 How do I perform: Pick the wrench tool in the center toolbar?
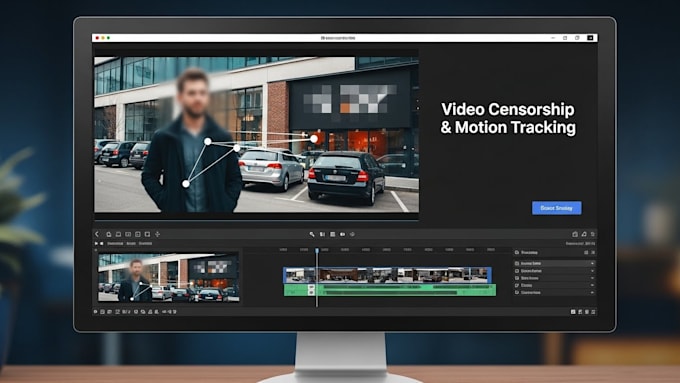(312, 234)
